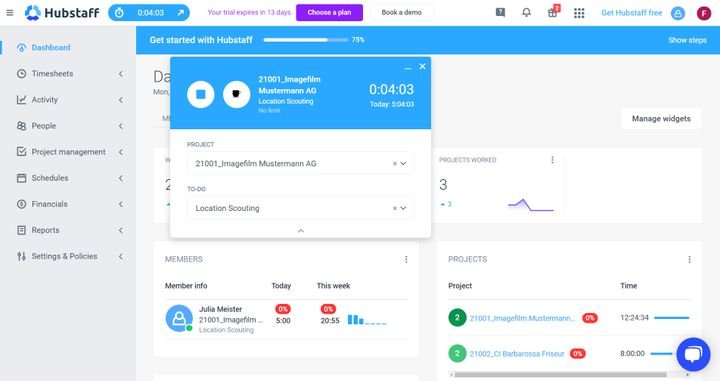The height and width of the screenshot is (381, 720).
Task: Open People in sidebar
Action: pyautogui.click(x=44, y=126)
